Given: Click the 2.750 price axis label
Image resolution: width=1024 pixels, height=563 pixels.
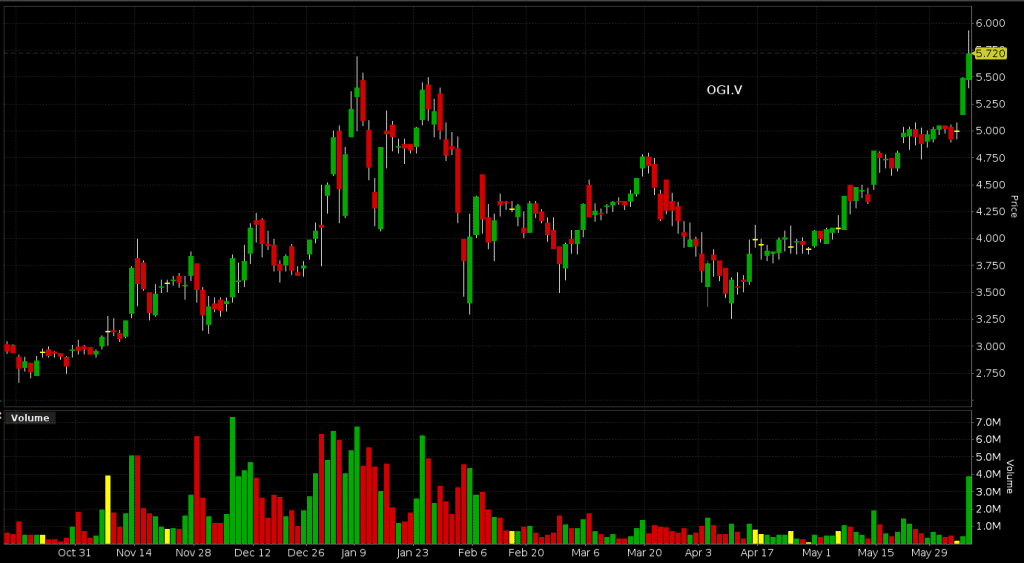Looking at the screenshot, I should click(991, 373).
